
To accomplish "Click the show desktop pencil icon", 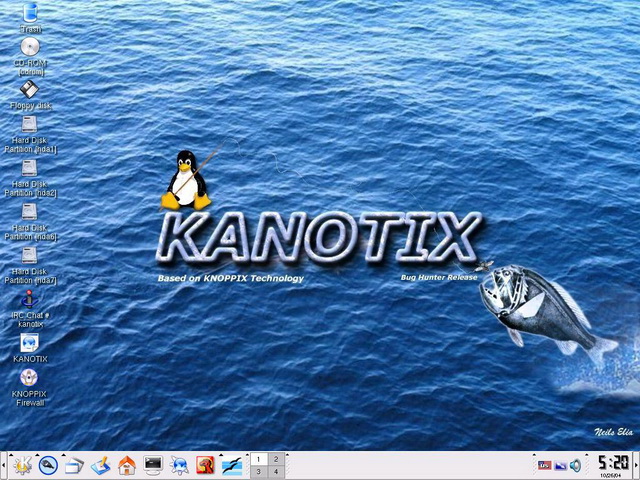I will pyautogui.click(x=100, y=466).
